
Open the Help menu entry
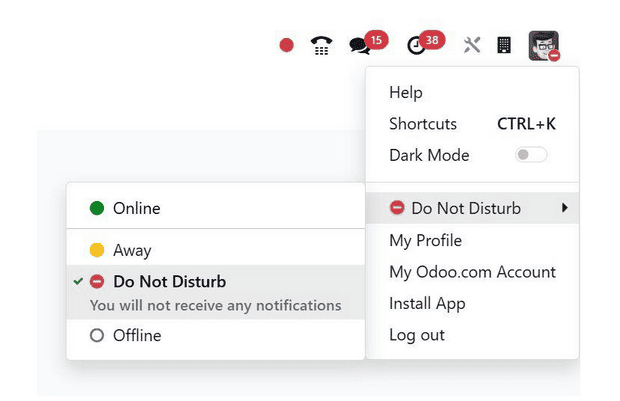406,93
